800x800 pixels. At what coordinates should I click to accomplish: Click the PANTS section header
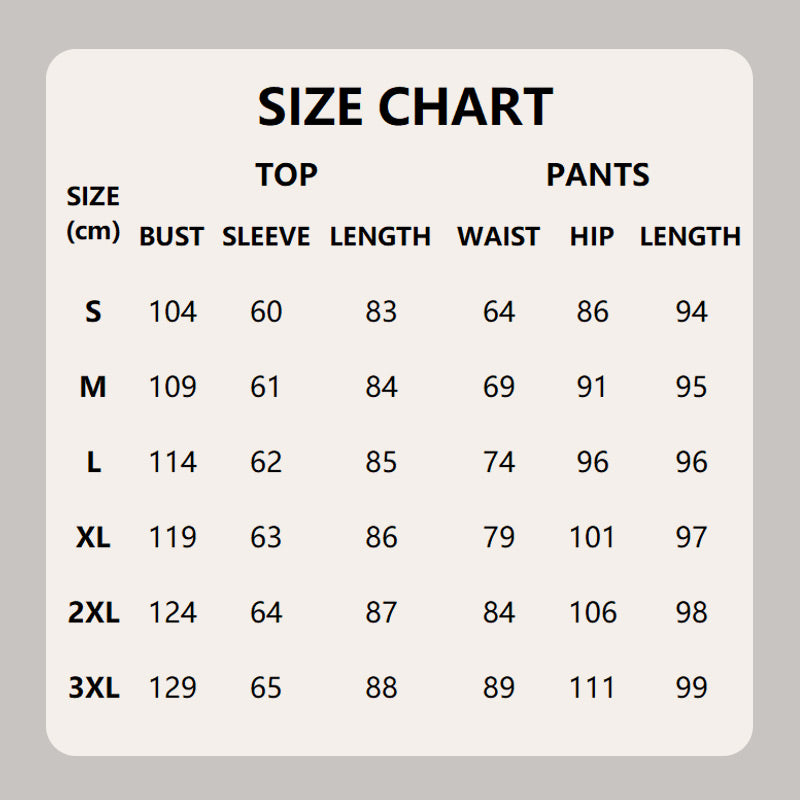(x=597, y=175)
